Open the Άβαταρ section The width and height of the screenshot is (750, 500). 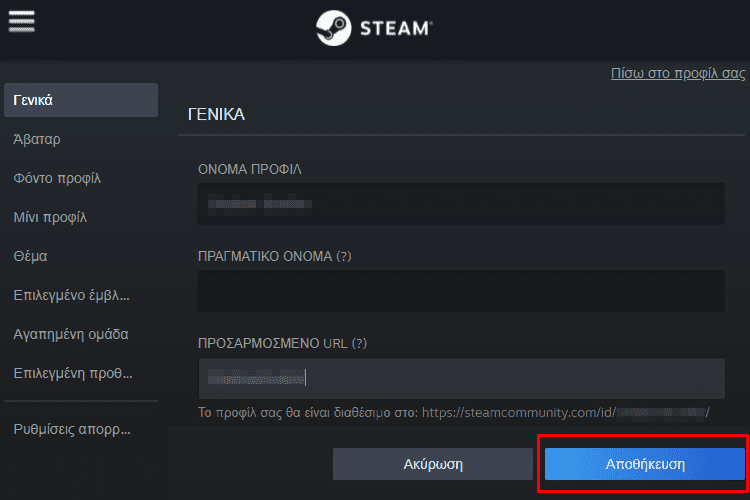37,139
